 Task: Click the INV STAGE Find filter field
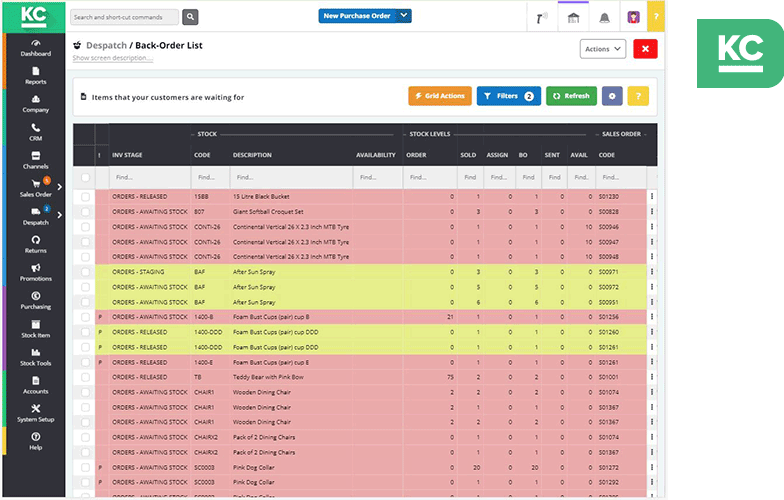150,177
